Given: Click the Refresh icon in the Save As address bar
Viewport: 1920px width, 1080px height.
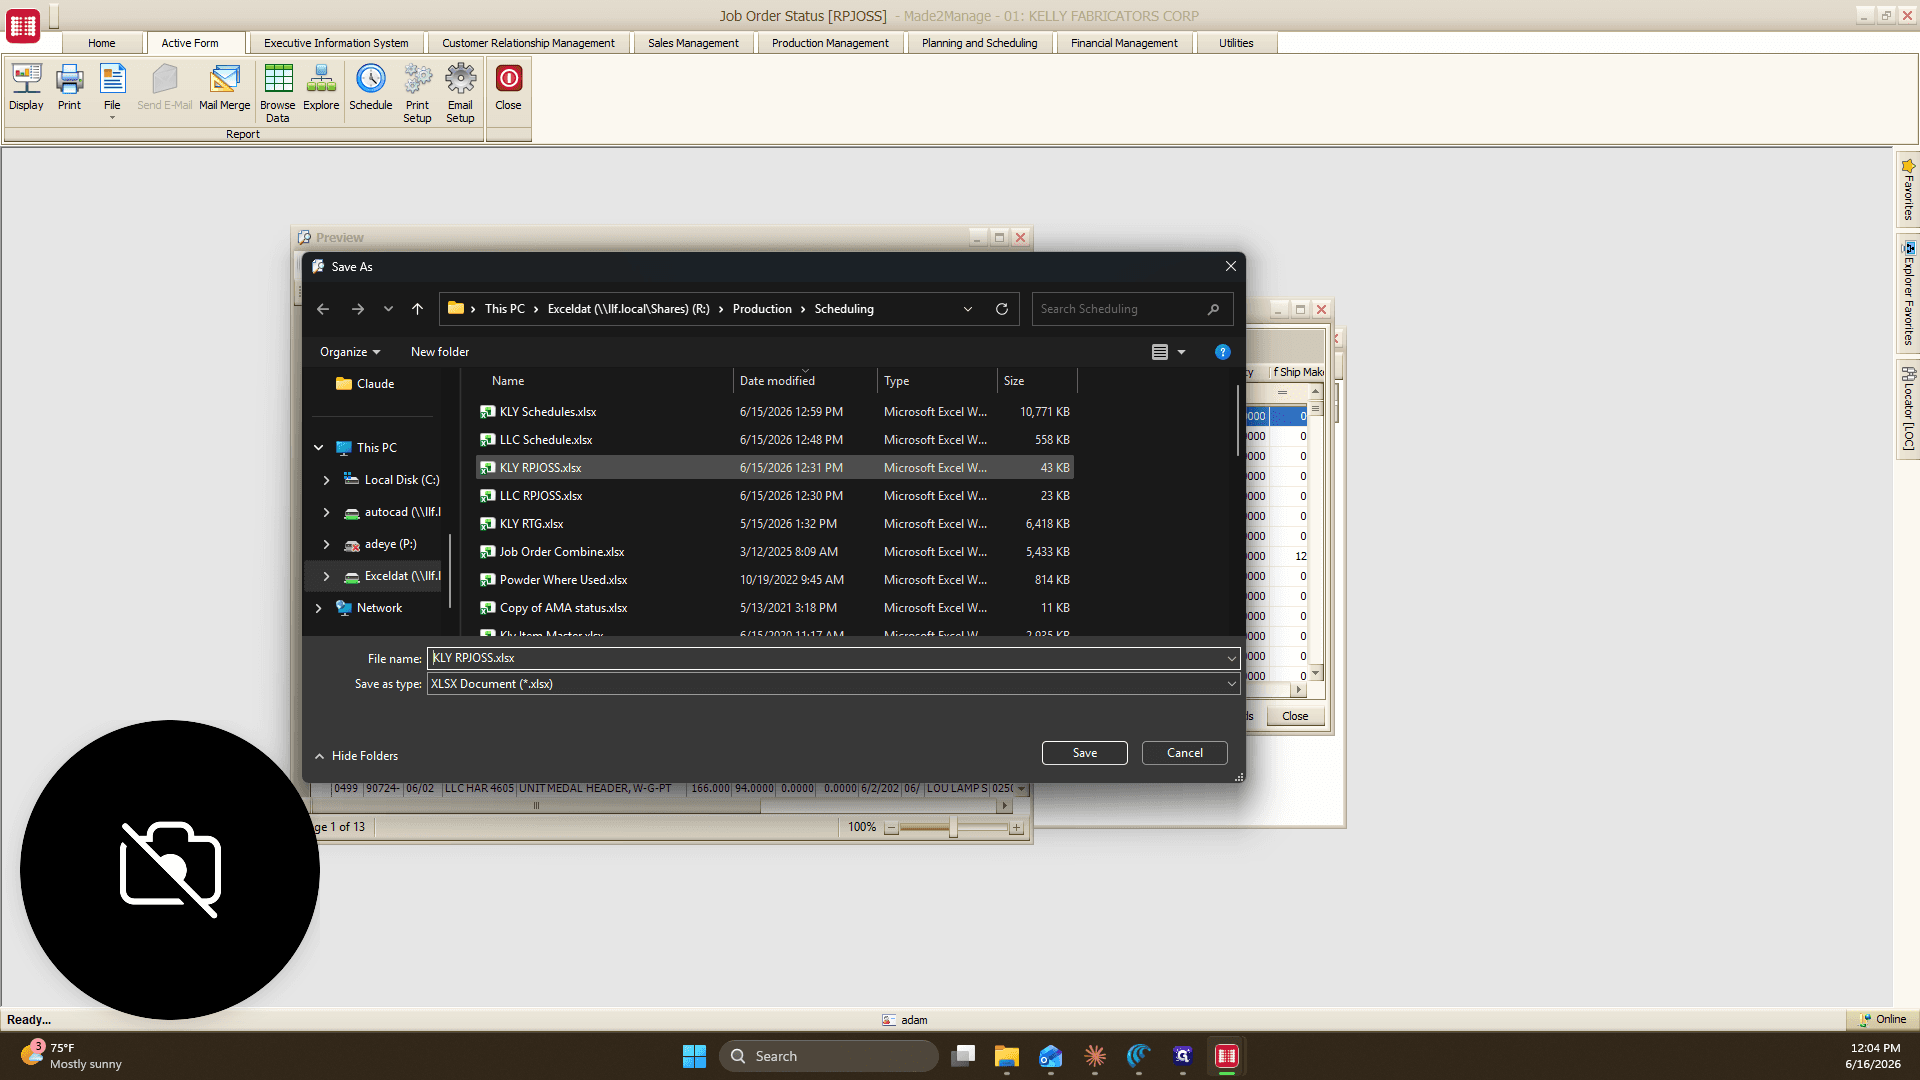Looking at the screenshot, I should tap(1001, 309).
